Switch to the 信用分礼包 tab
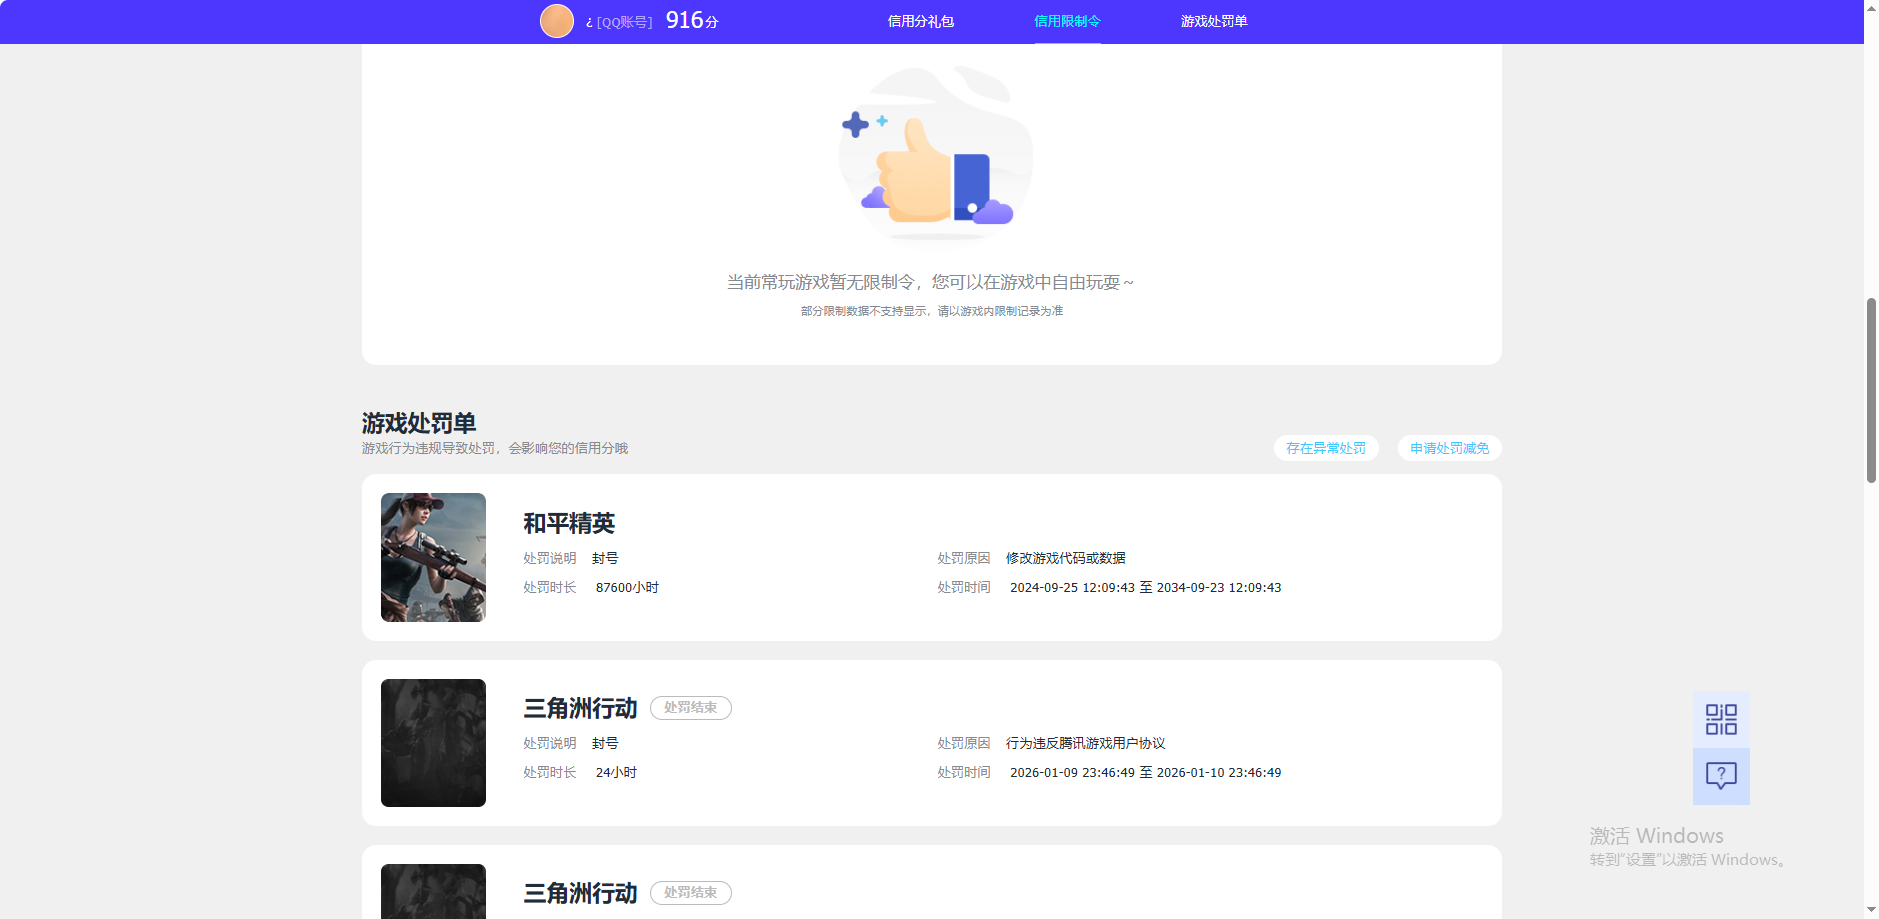The width and height of the screenshot is (1879, 919). 921,21
